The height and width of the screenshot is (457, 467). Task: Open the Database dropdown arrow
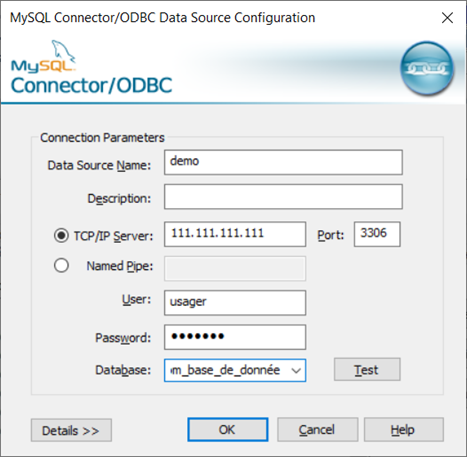[296, 370]
